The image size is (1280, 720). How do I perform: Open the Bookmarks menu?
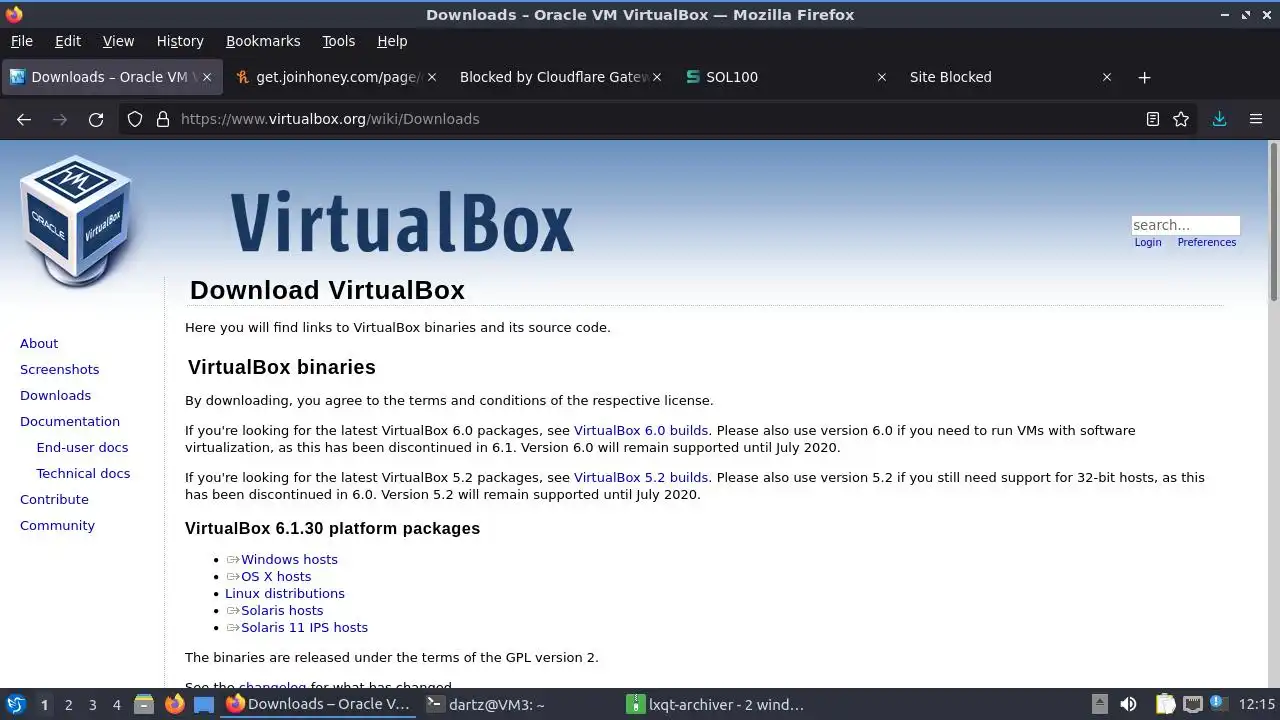(263, 41)
